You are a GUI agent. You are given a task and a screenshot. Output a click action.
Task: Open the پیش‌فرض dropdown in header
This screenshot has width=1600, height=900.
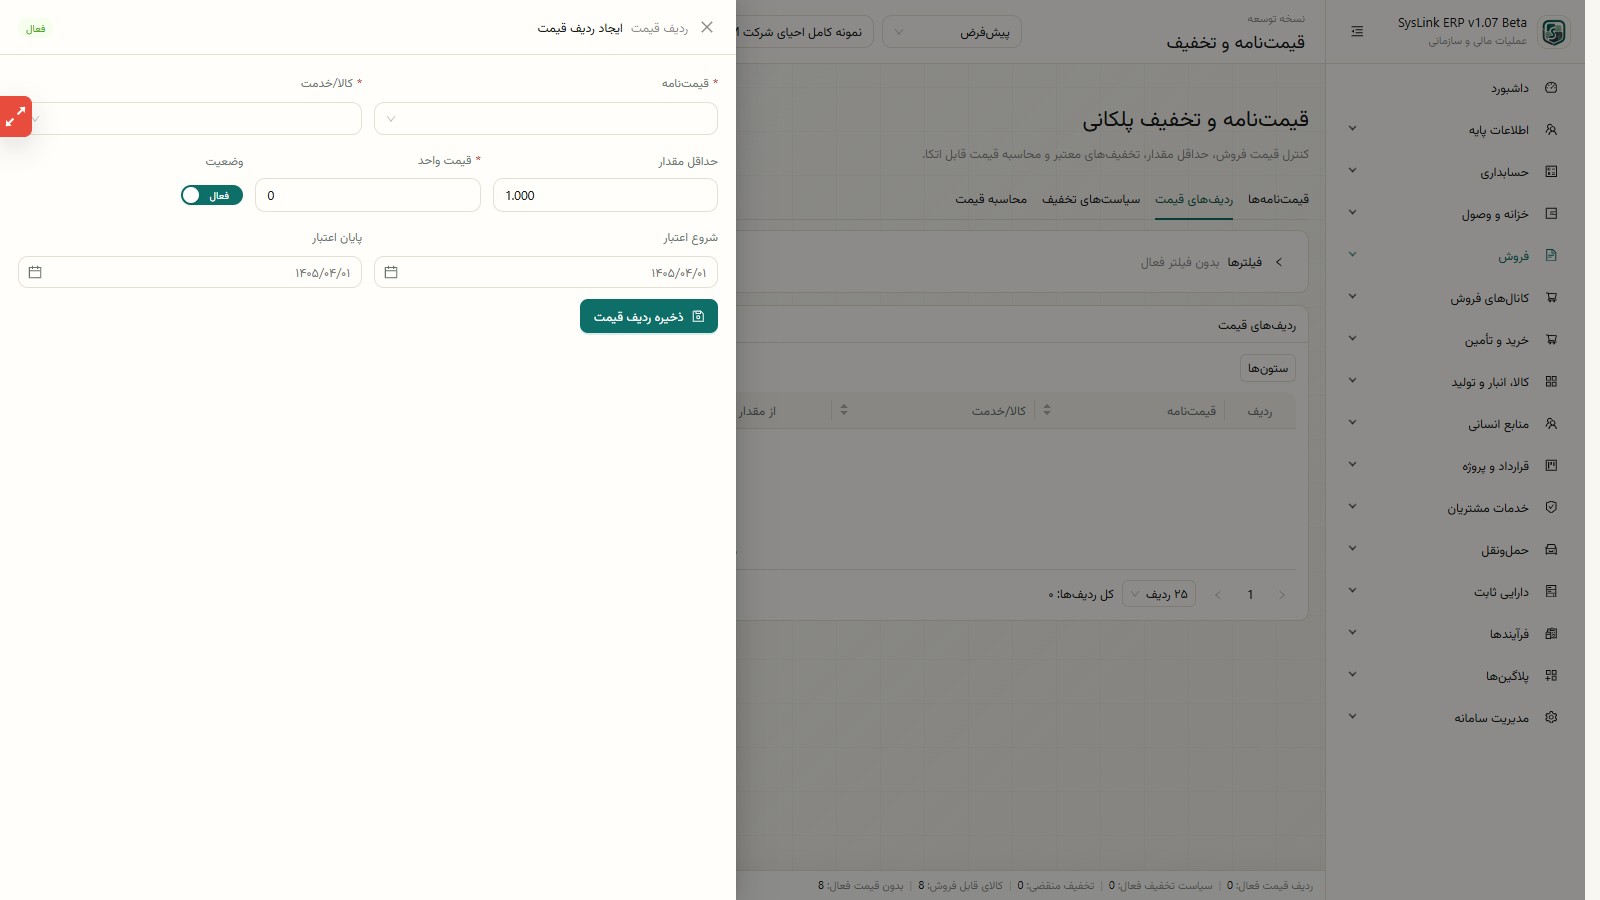(x=952, y=32)
